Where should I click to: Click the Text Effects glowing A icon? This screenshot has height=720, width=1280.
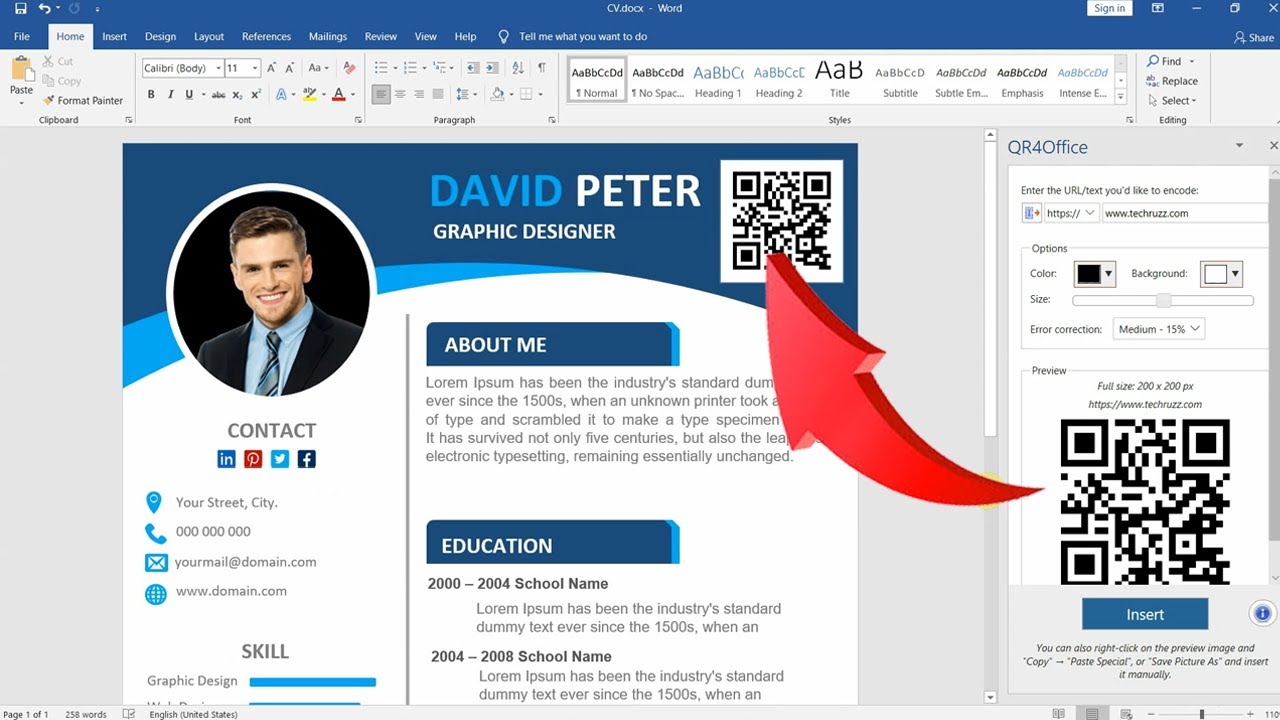pos(280,95)
